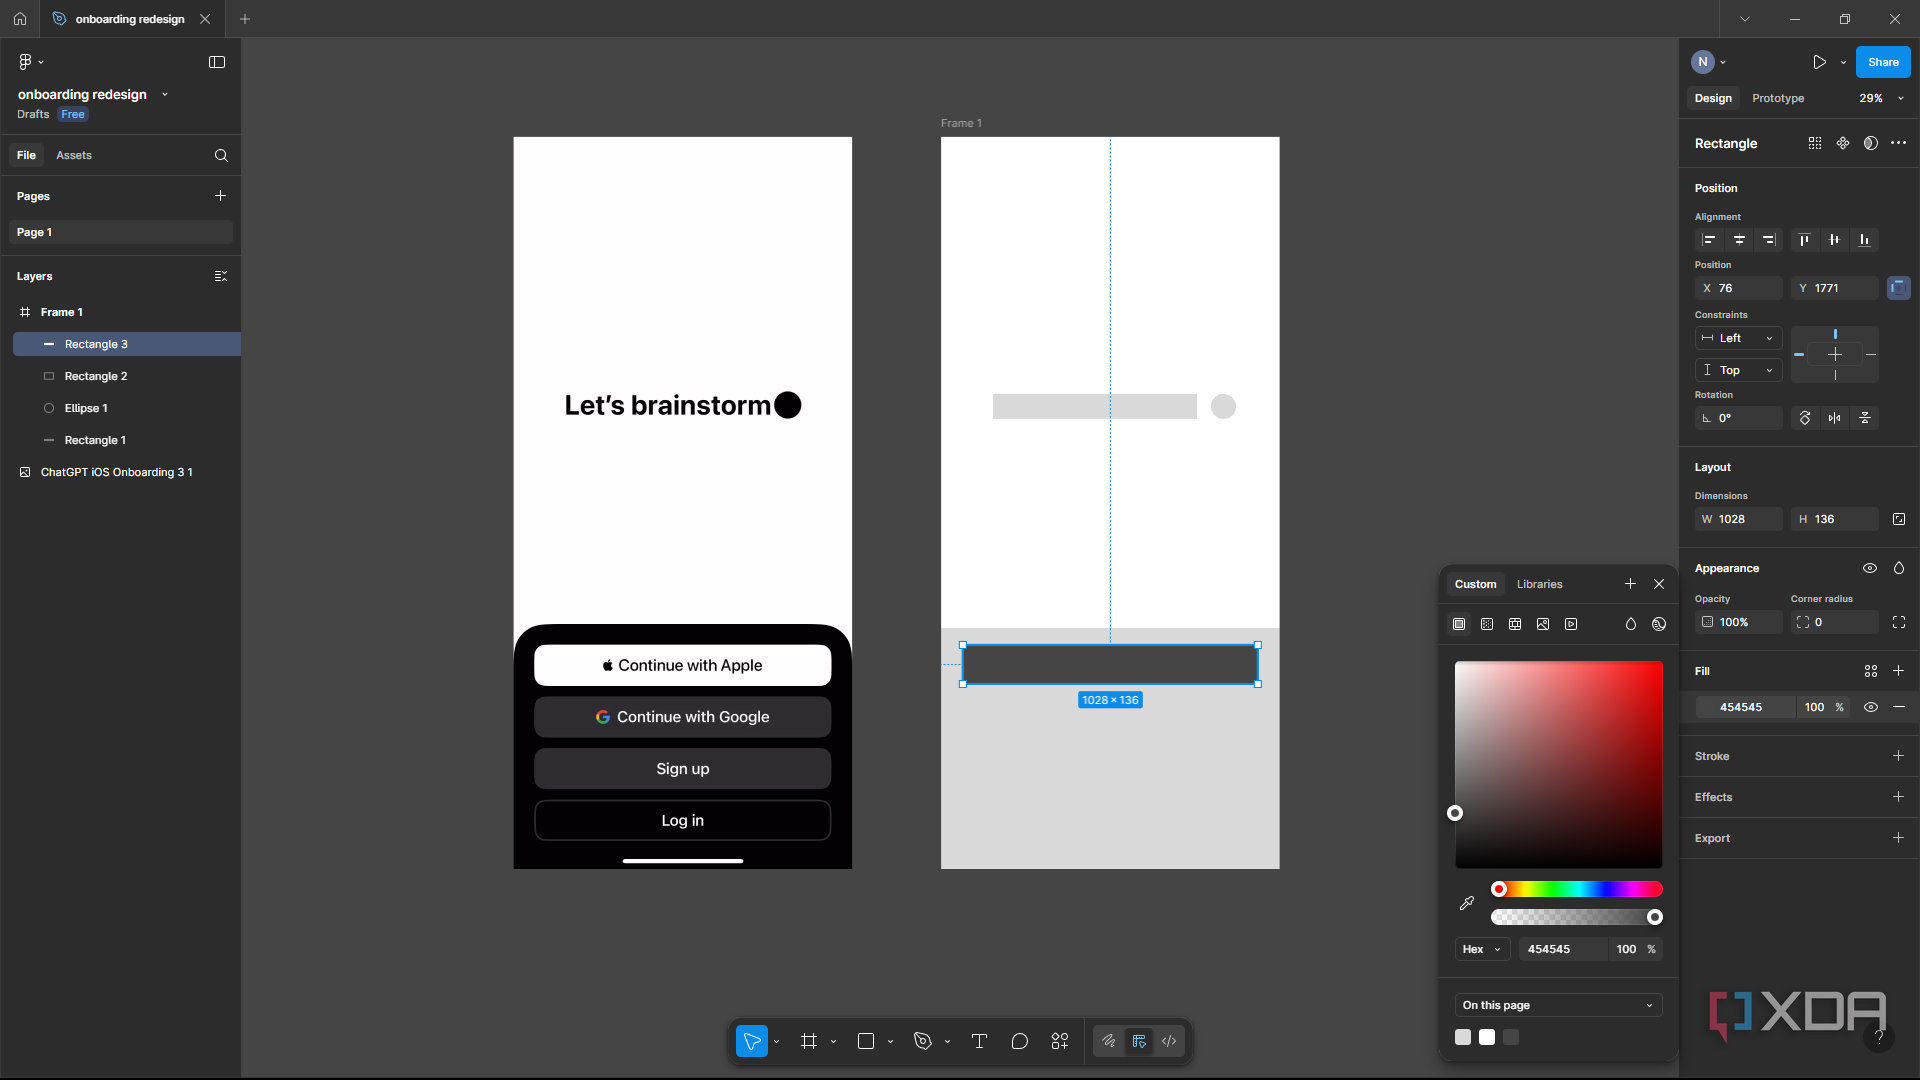Toggle the sidebar minimize UI icon

[x=217, y=62]
